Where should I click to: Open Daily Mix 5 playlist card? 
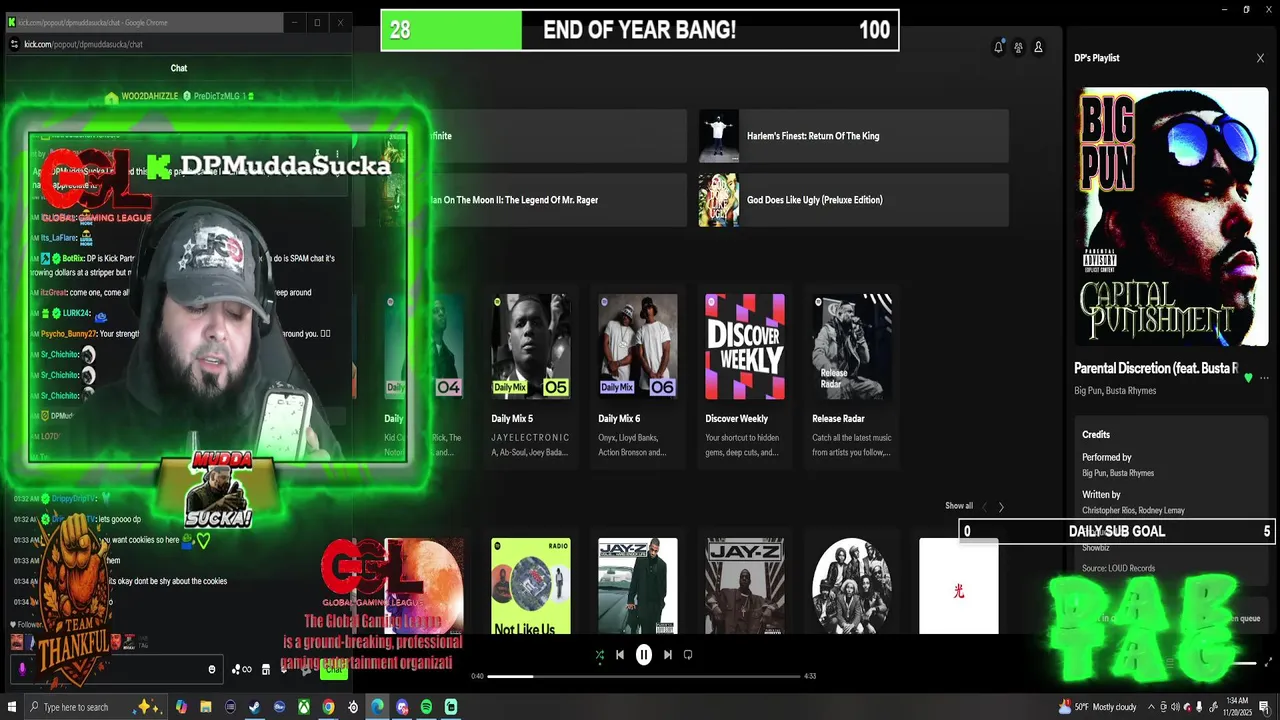tap(531, 376)
